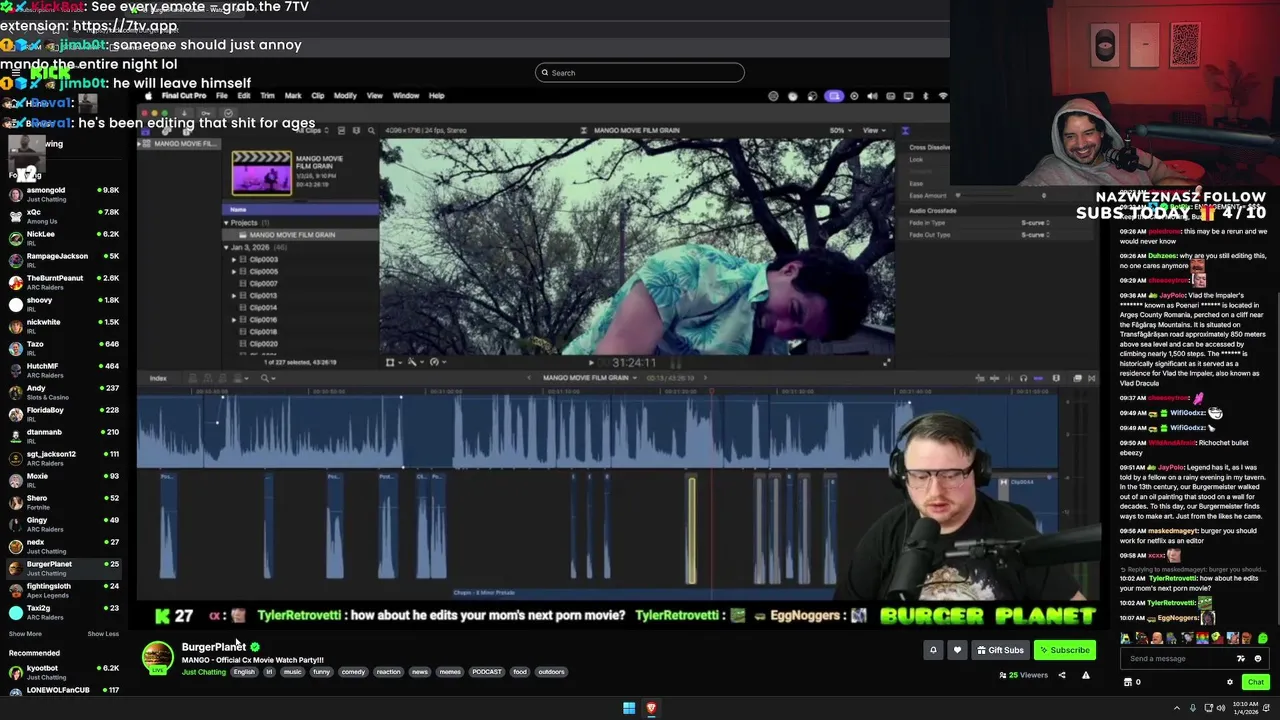Viewport: 1280px width, 720px height.
Task: Click the green Subscribe button
Action: (x=1065, y=650)
